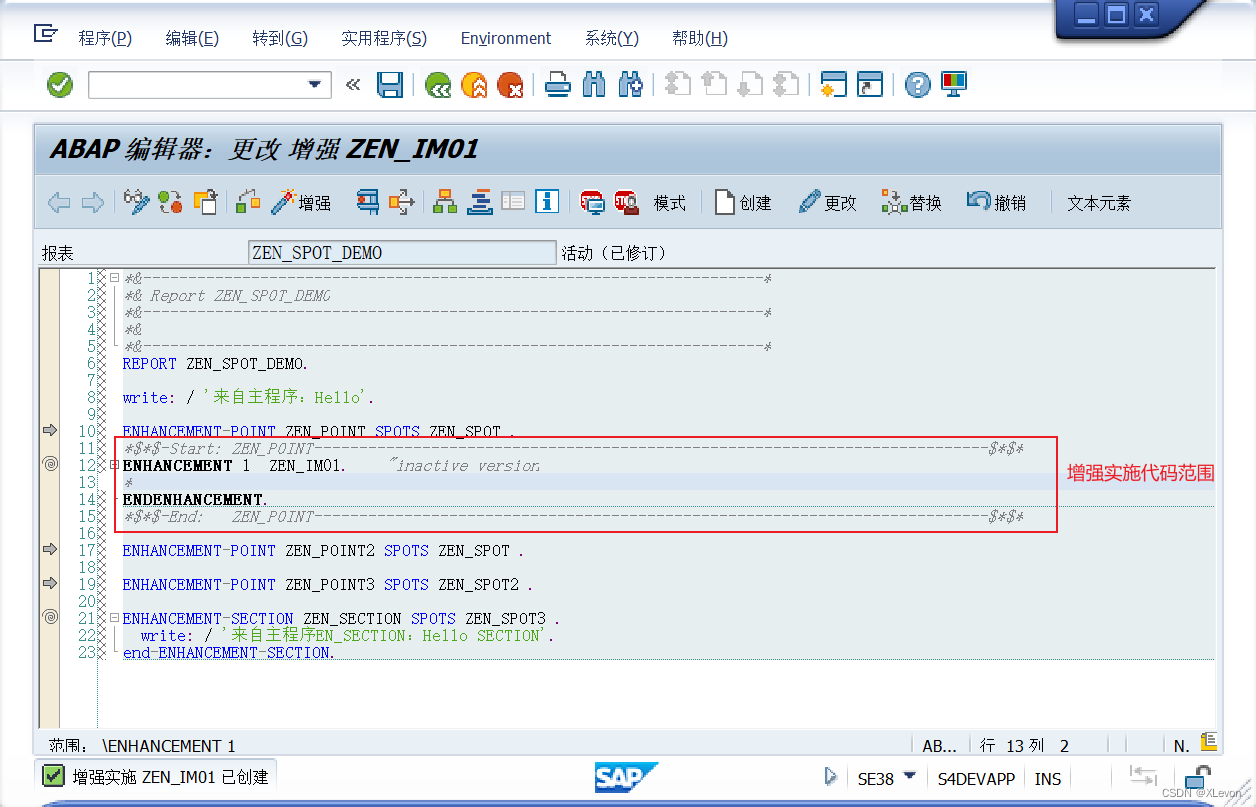The height and width of the screenshot is (807, 1256).
Task: Open search with the Find binoculars icon
Action: point(593,85)
